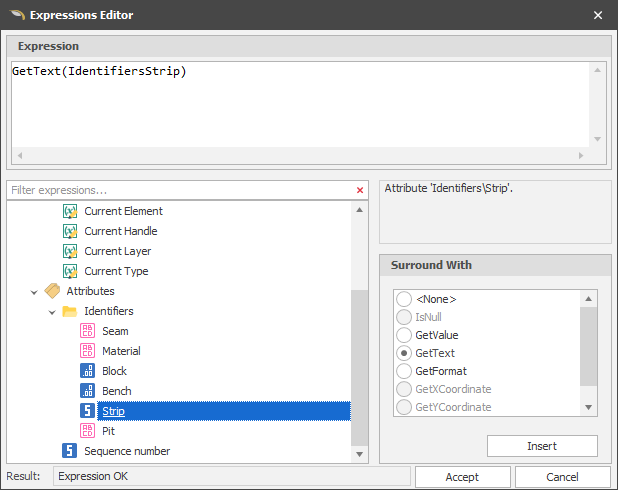The height and width of the screenshot is (490, 618).
Task: Click the Current Layer variable icon
Action: 70,251
